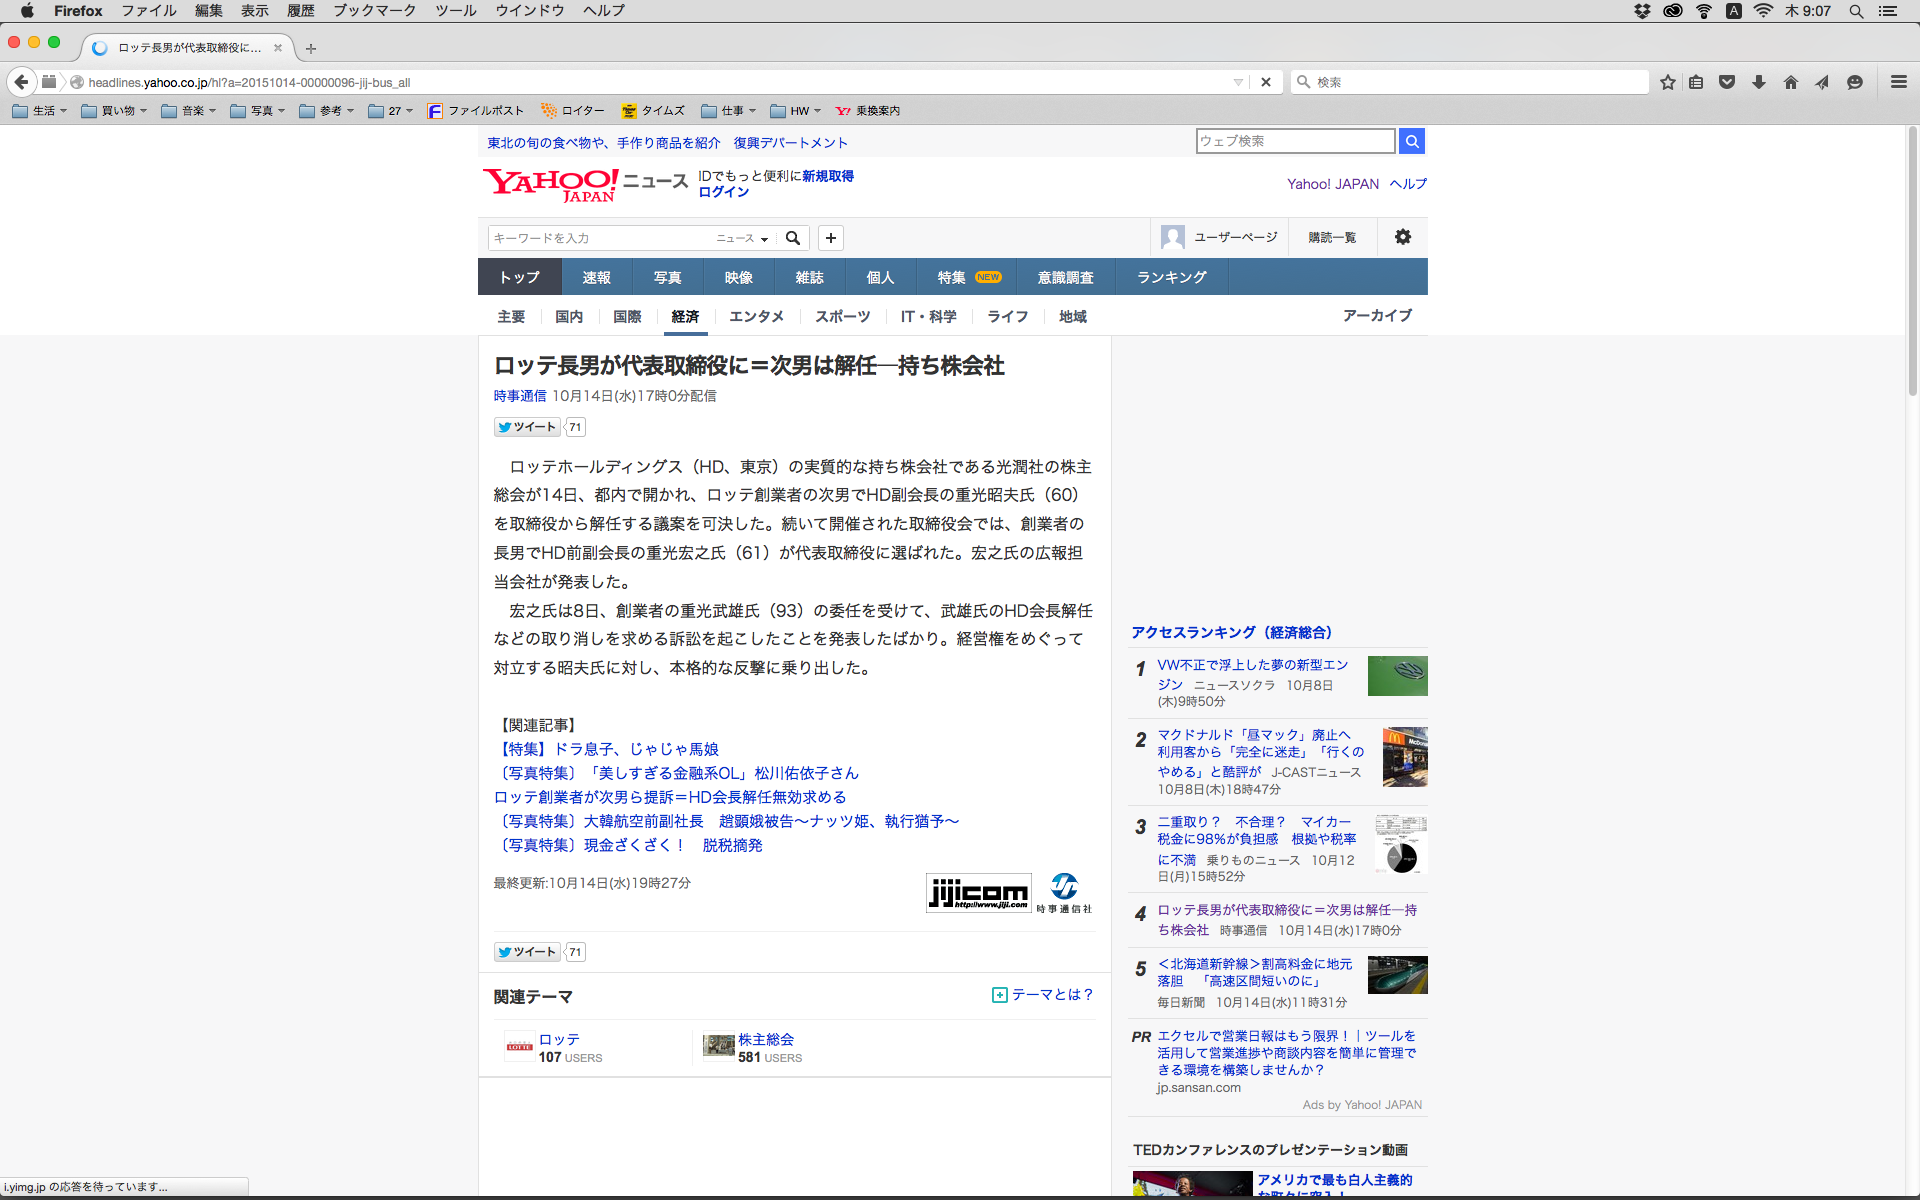This screenshot has height=1200, width=1920.
Task: Click the plus button beside keyword search
Action: pyautogui.click(x=830, y=238)
